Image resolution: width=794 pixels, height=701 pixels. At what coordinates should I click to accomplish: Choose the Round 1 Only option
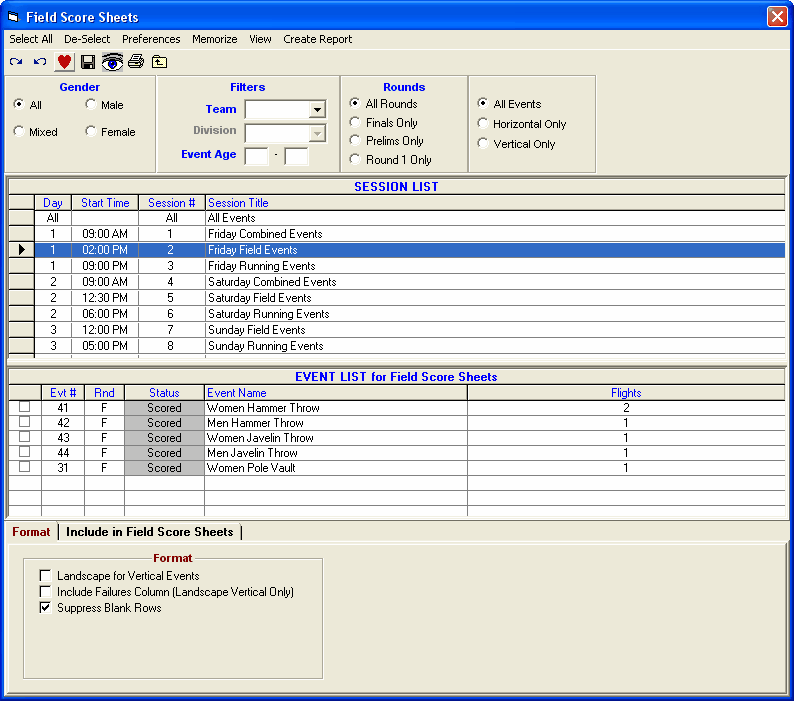pyautogui.click(x=355, y=159)
